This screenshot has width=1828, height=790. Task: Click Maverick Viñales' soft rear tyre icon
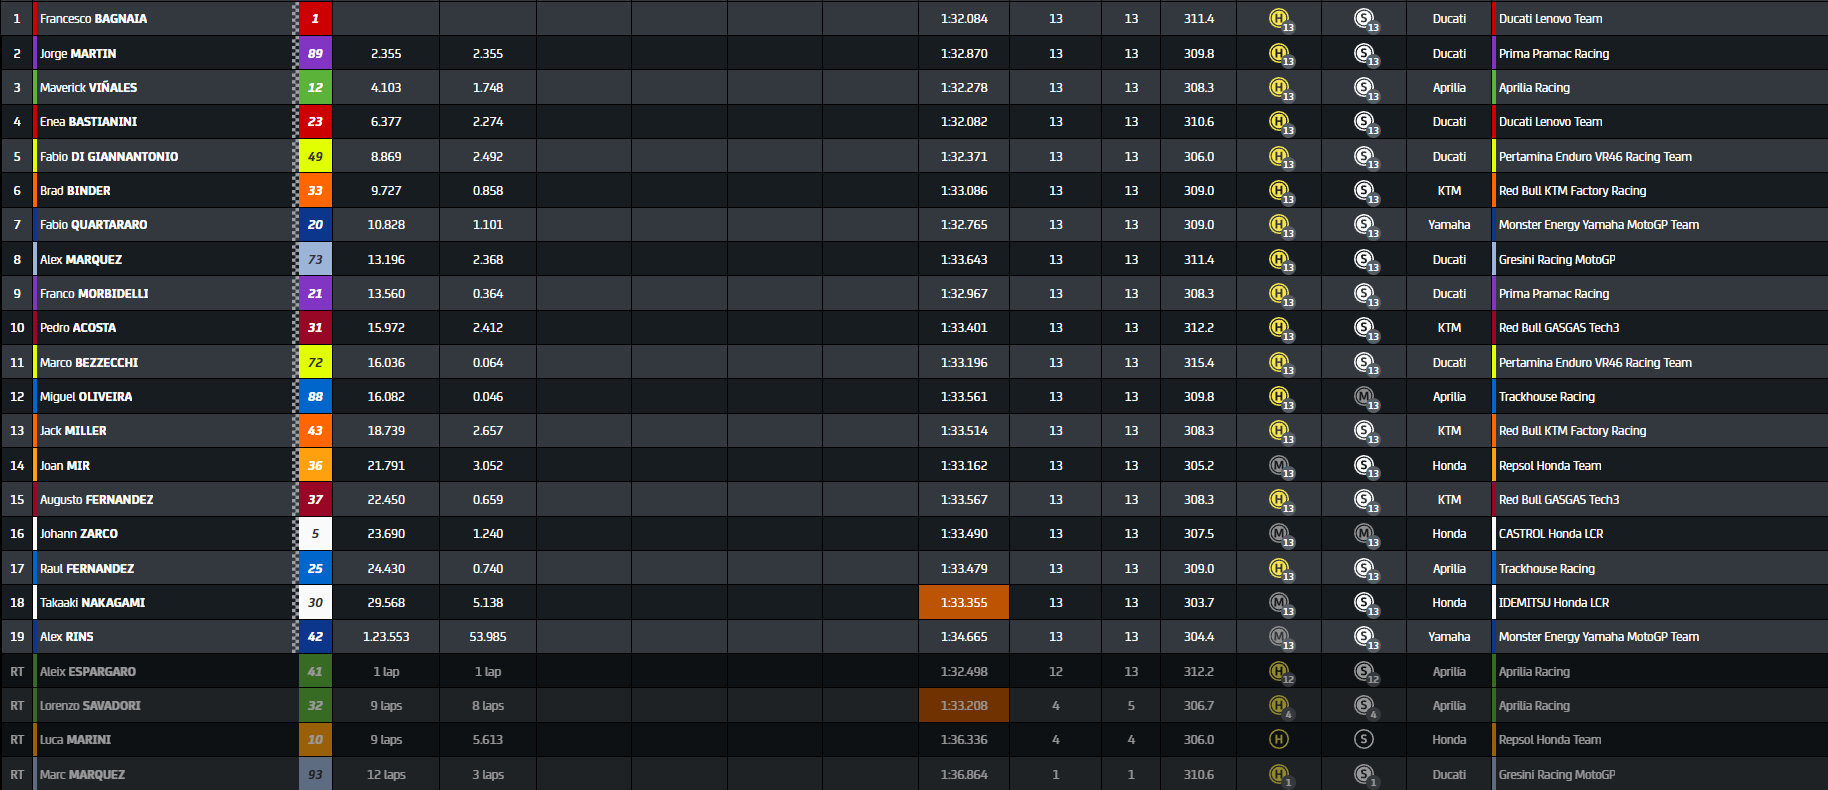pos(1364,88)
